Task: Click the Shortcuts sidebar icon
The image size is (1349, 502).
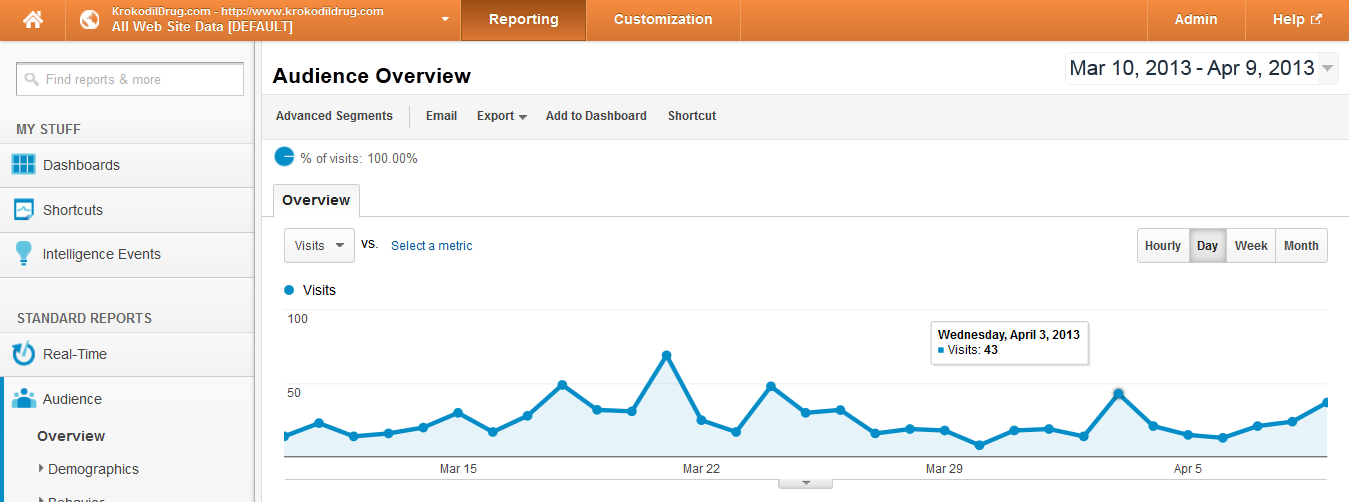Action: click(24, 210)
